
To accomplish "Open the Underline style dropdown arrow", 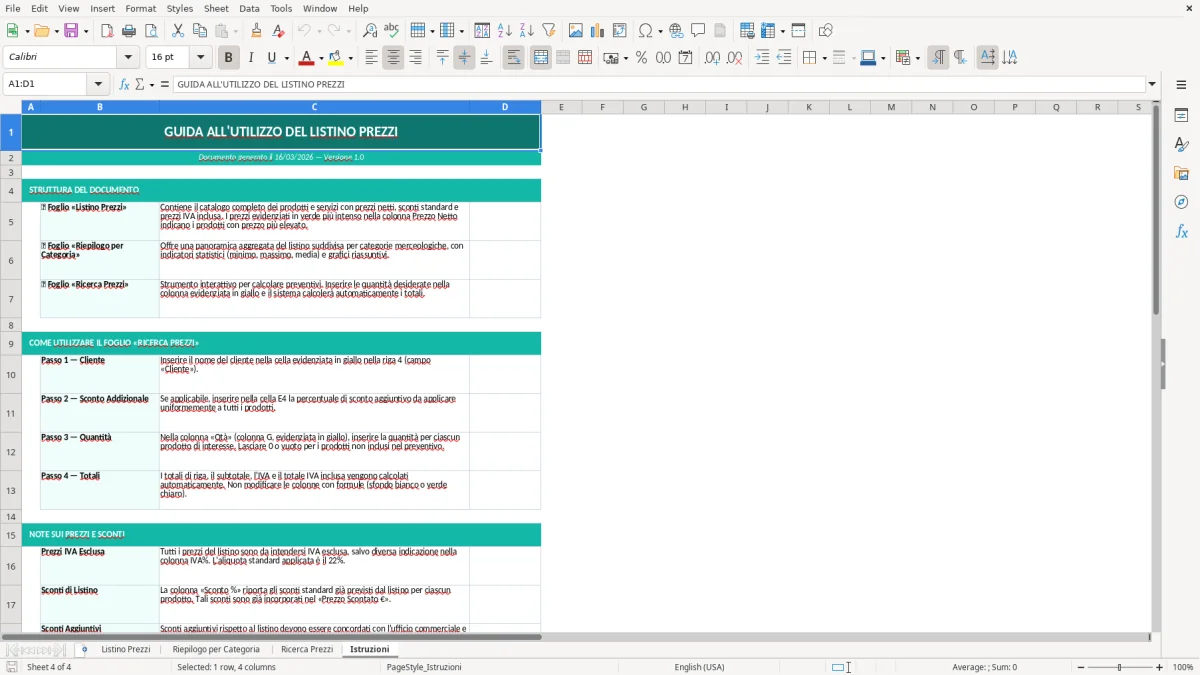I will coord(286,58).
